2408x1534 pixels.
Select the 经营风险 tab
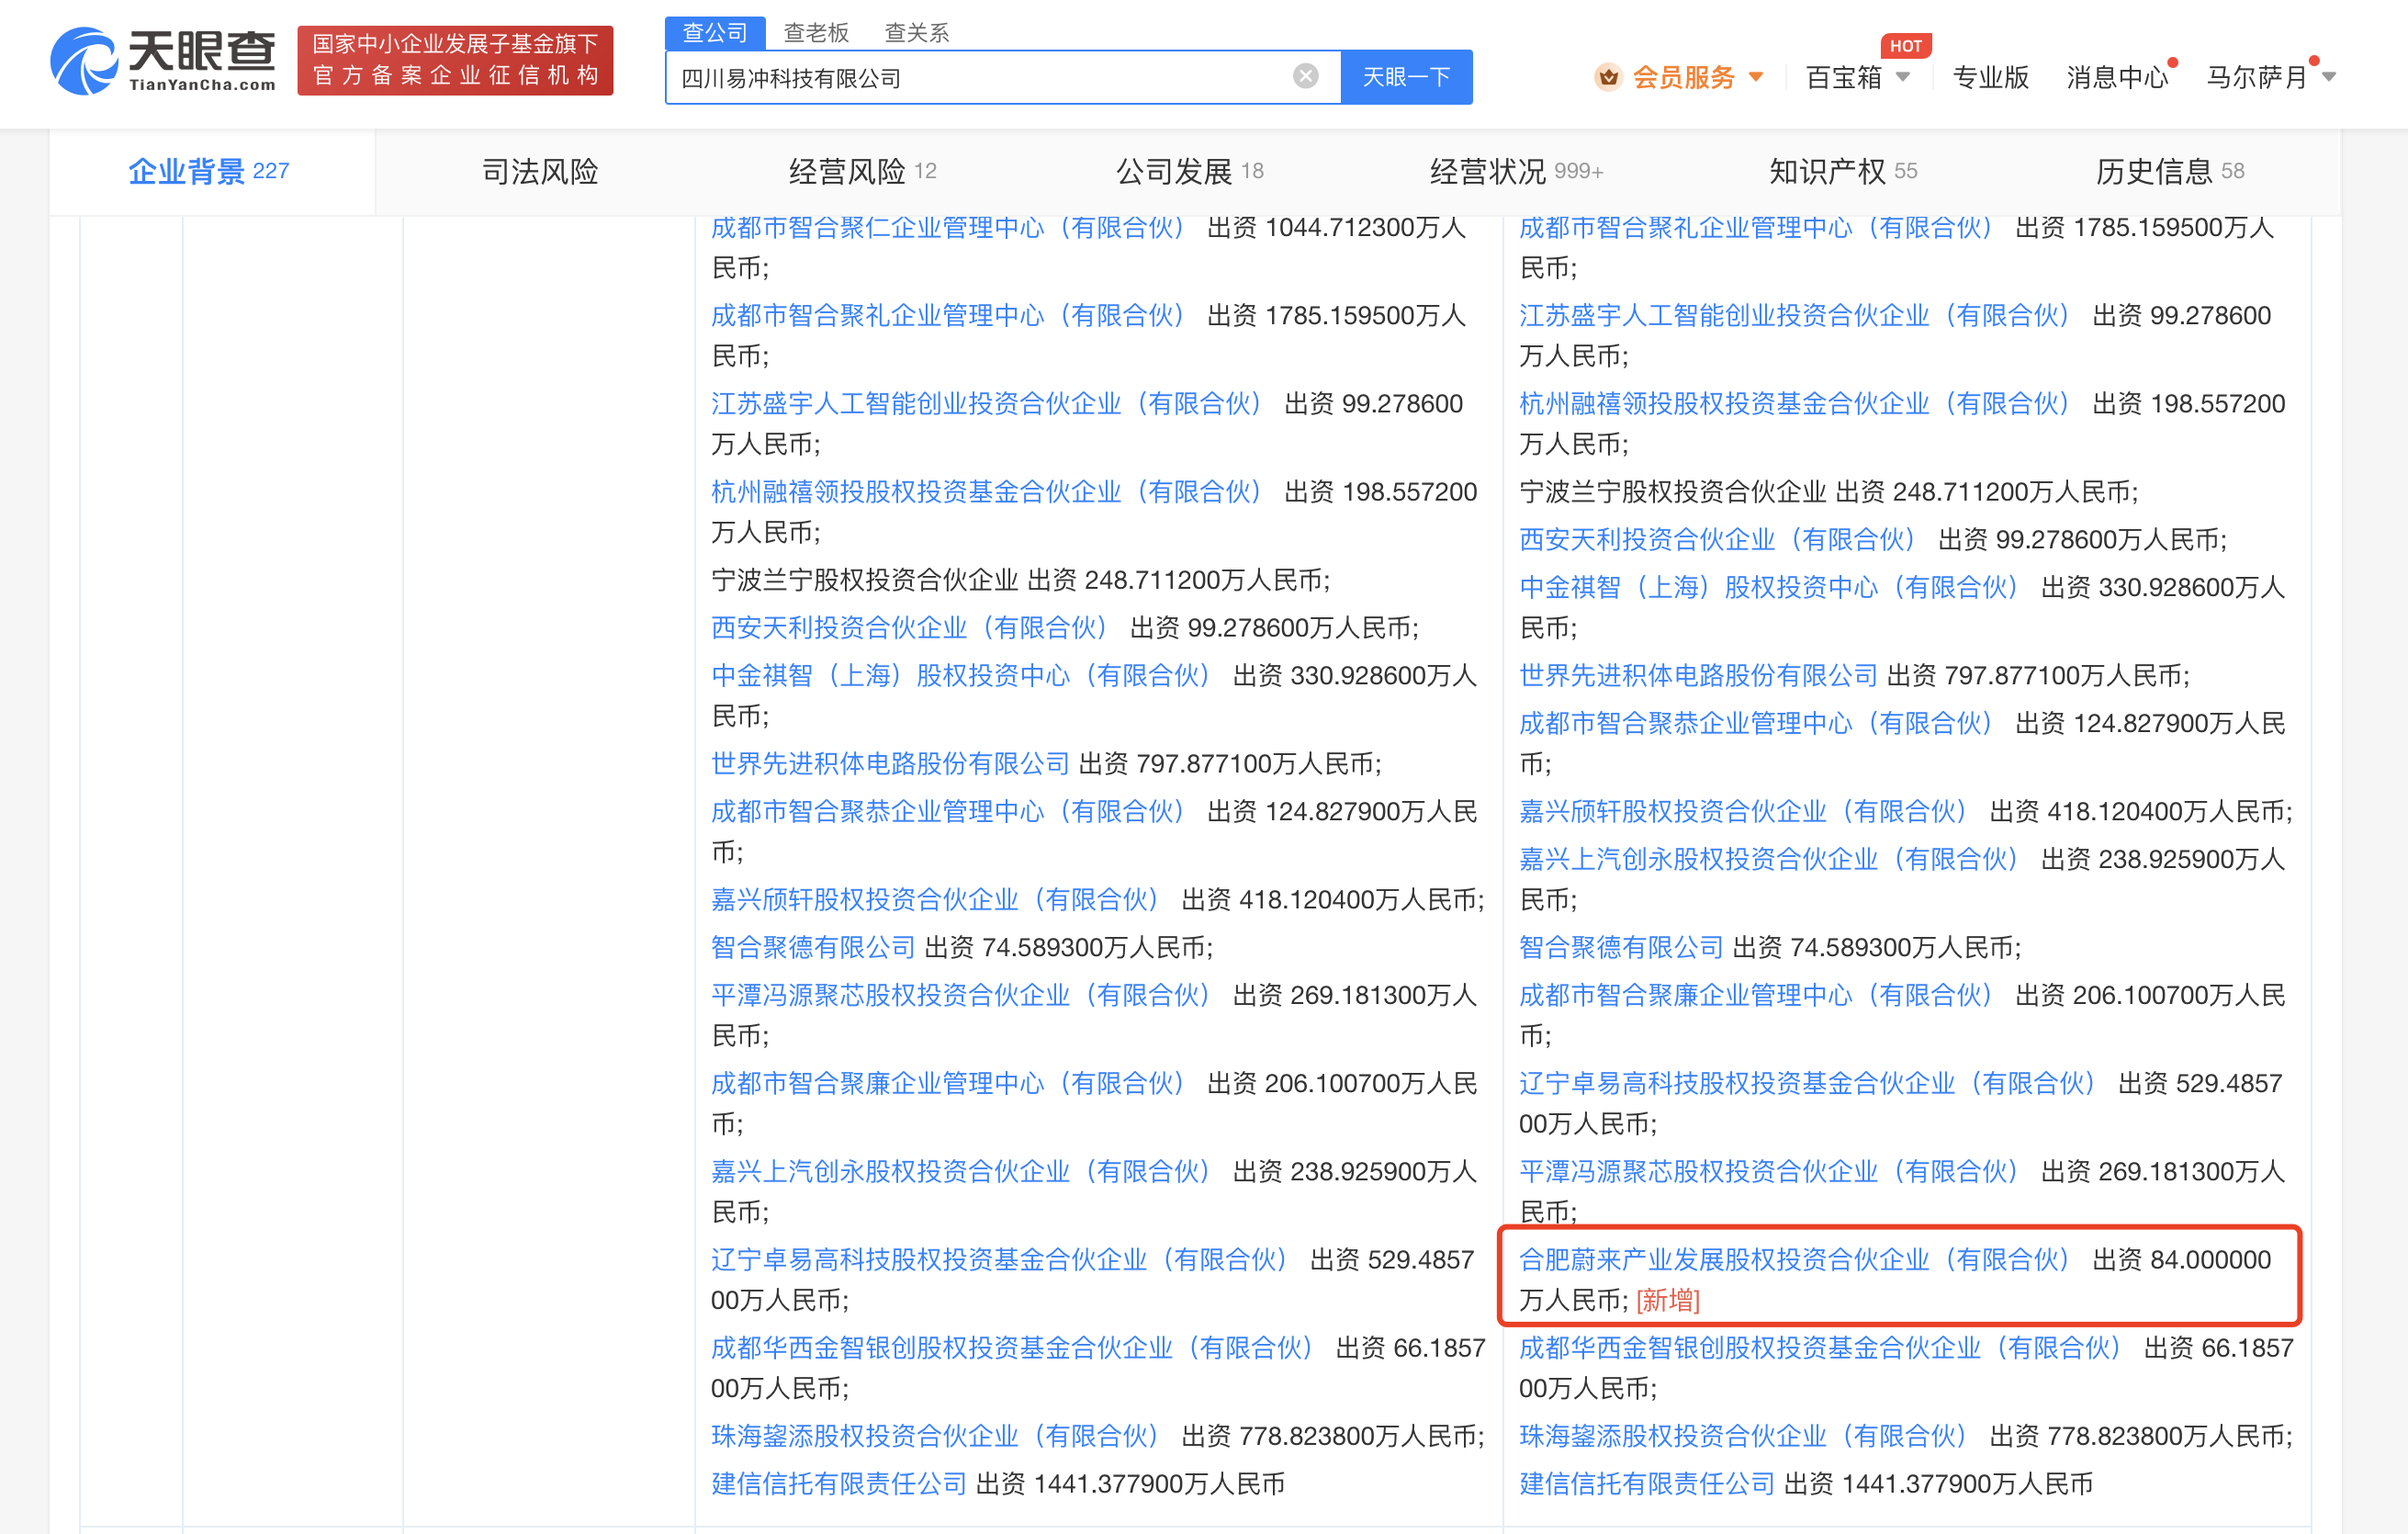point(862,171)
